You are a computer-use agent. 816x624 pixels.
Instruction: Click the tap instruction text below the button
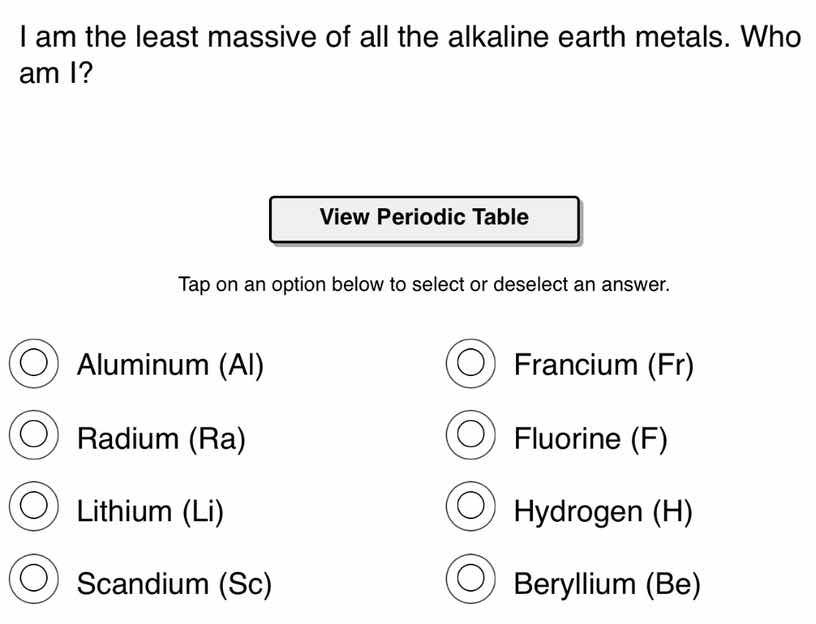423,284
